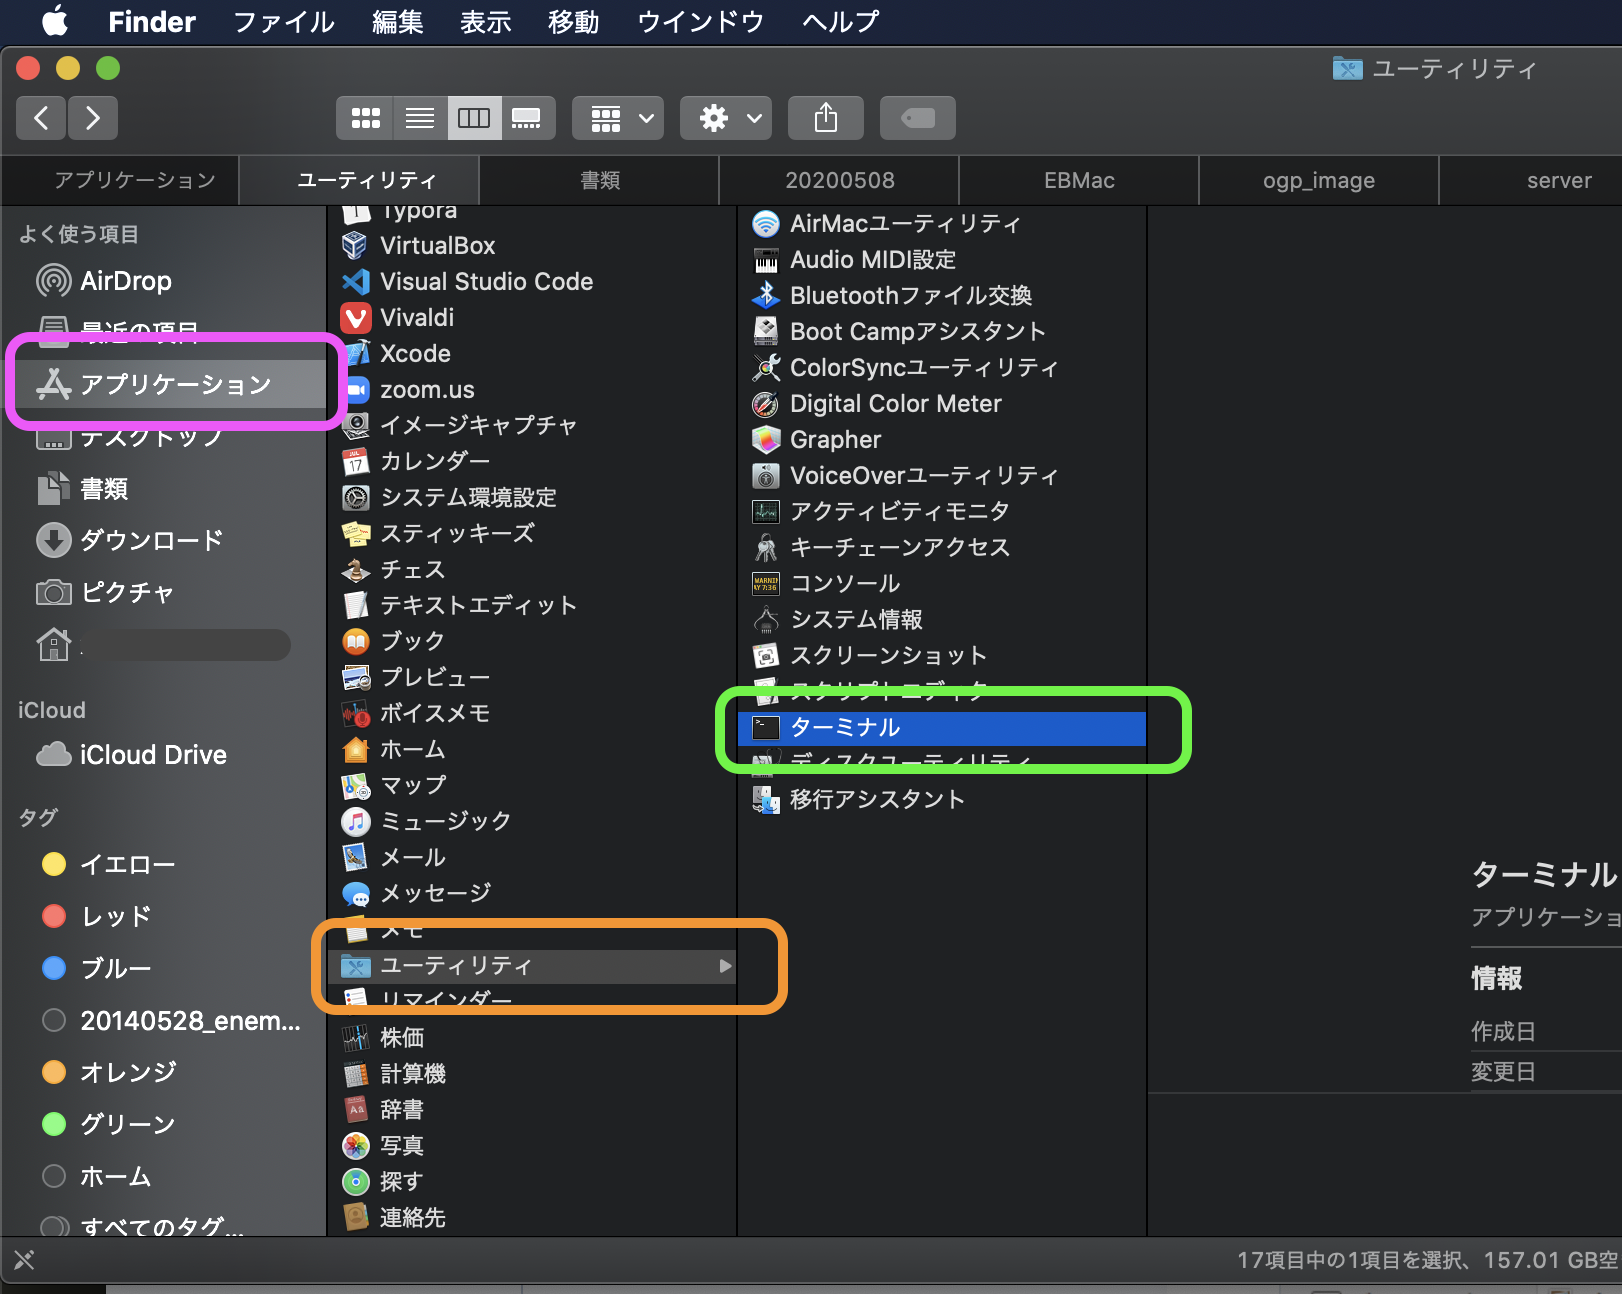This screenshot has height=1294, width=1622.
Task: Select Bluetoothファイル交換 item
Action: click(x=942, y=296)
